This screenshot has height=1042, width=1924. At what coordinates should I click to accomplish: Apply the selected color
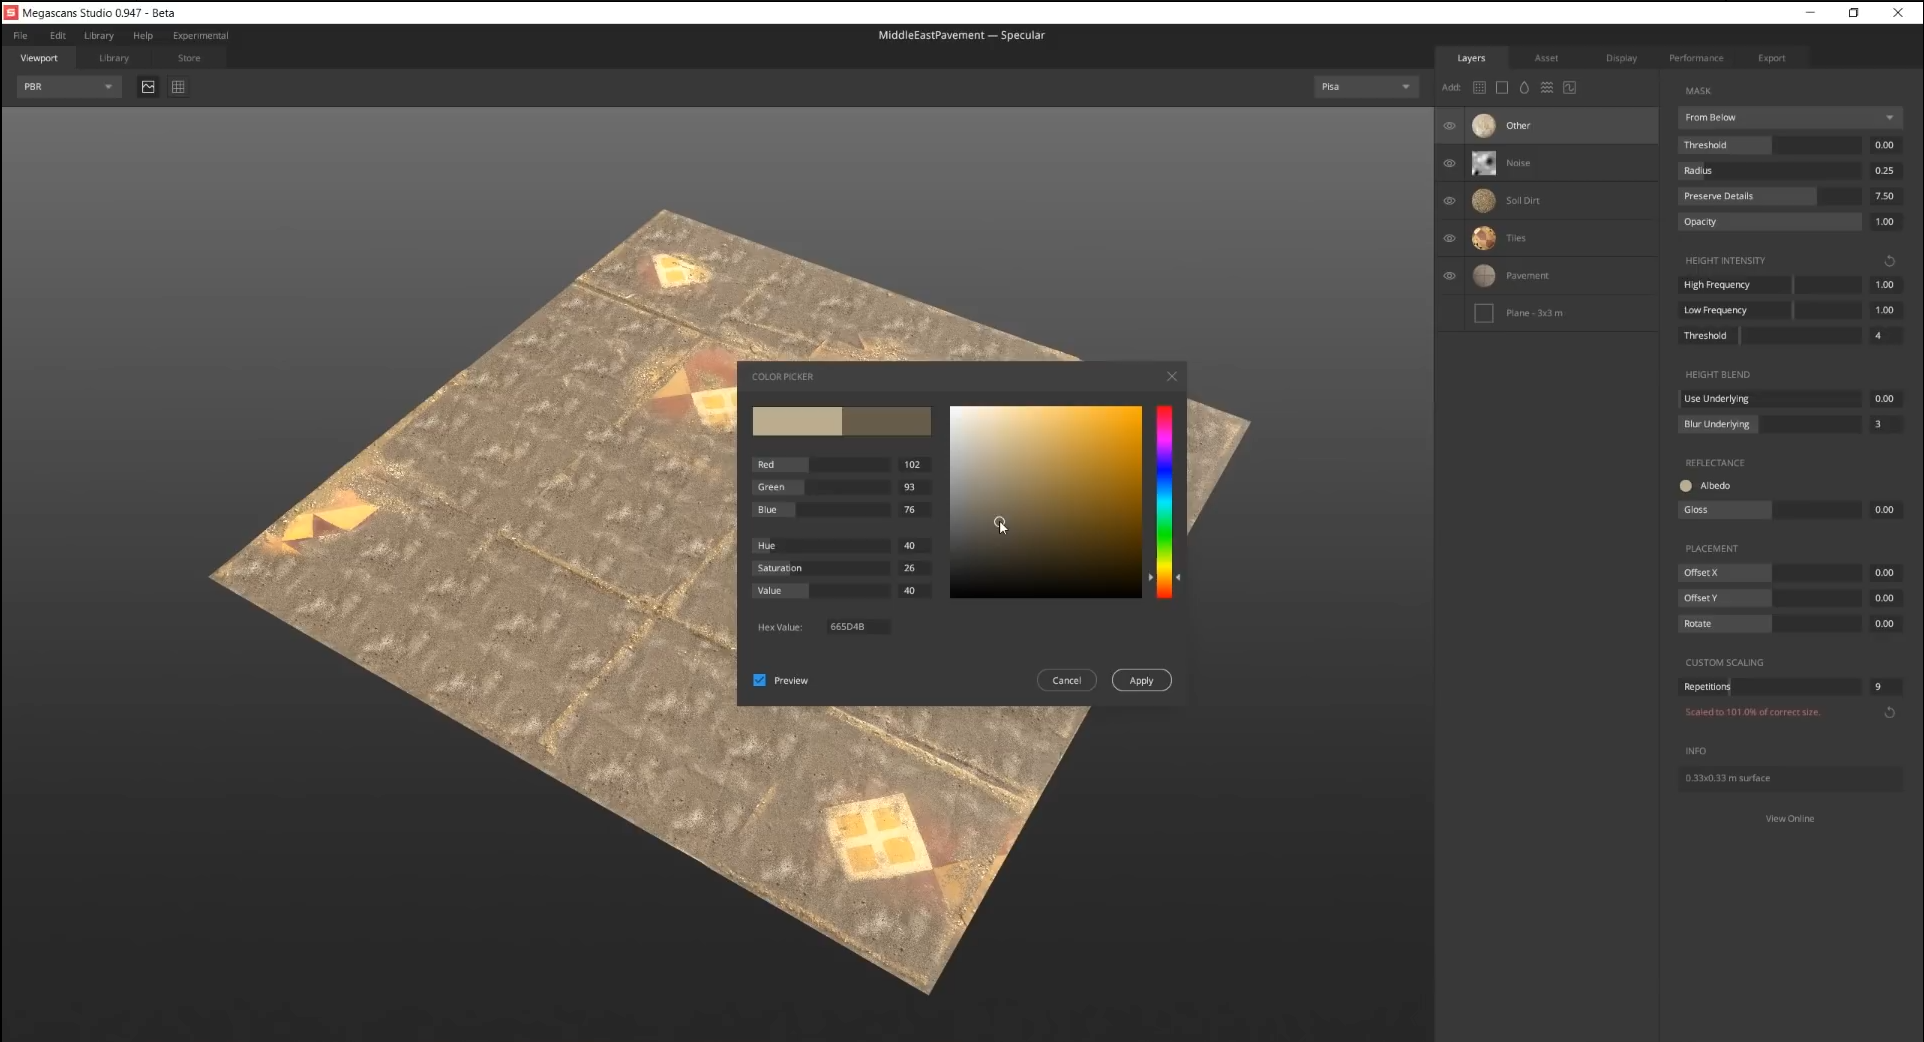(1141, 680)
